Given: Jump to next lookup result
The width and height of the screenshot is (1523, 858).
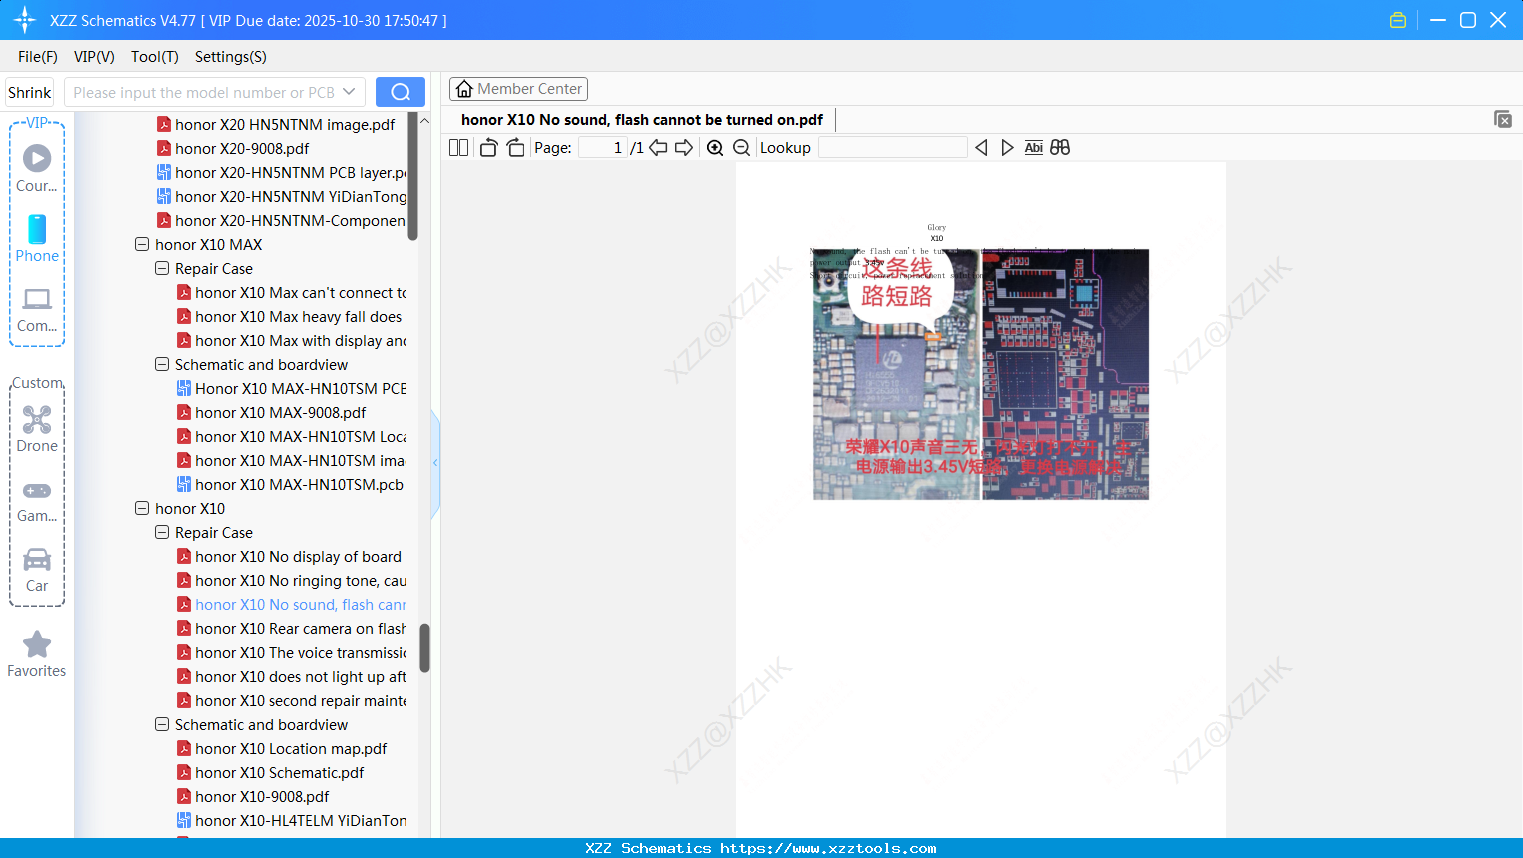Looking at the screenshot, I should [x=1007, y=148].
